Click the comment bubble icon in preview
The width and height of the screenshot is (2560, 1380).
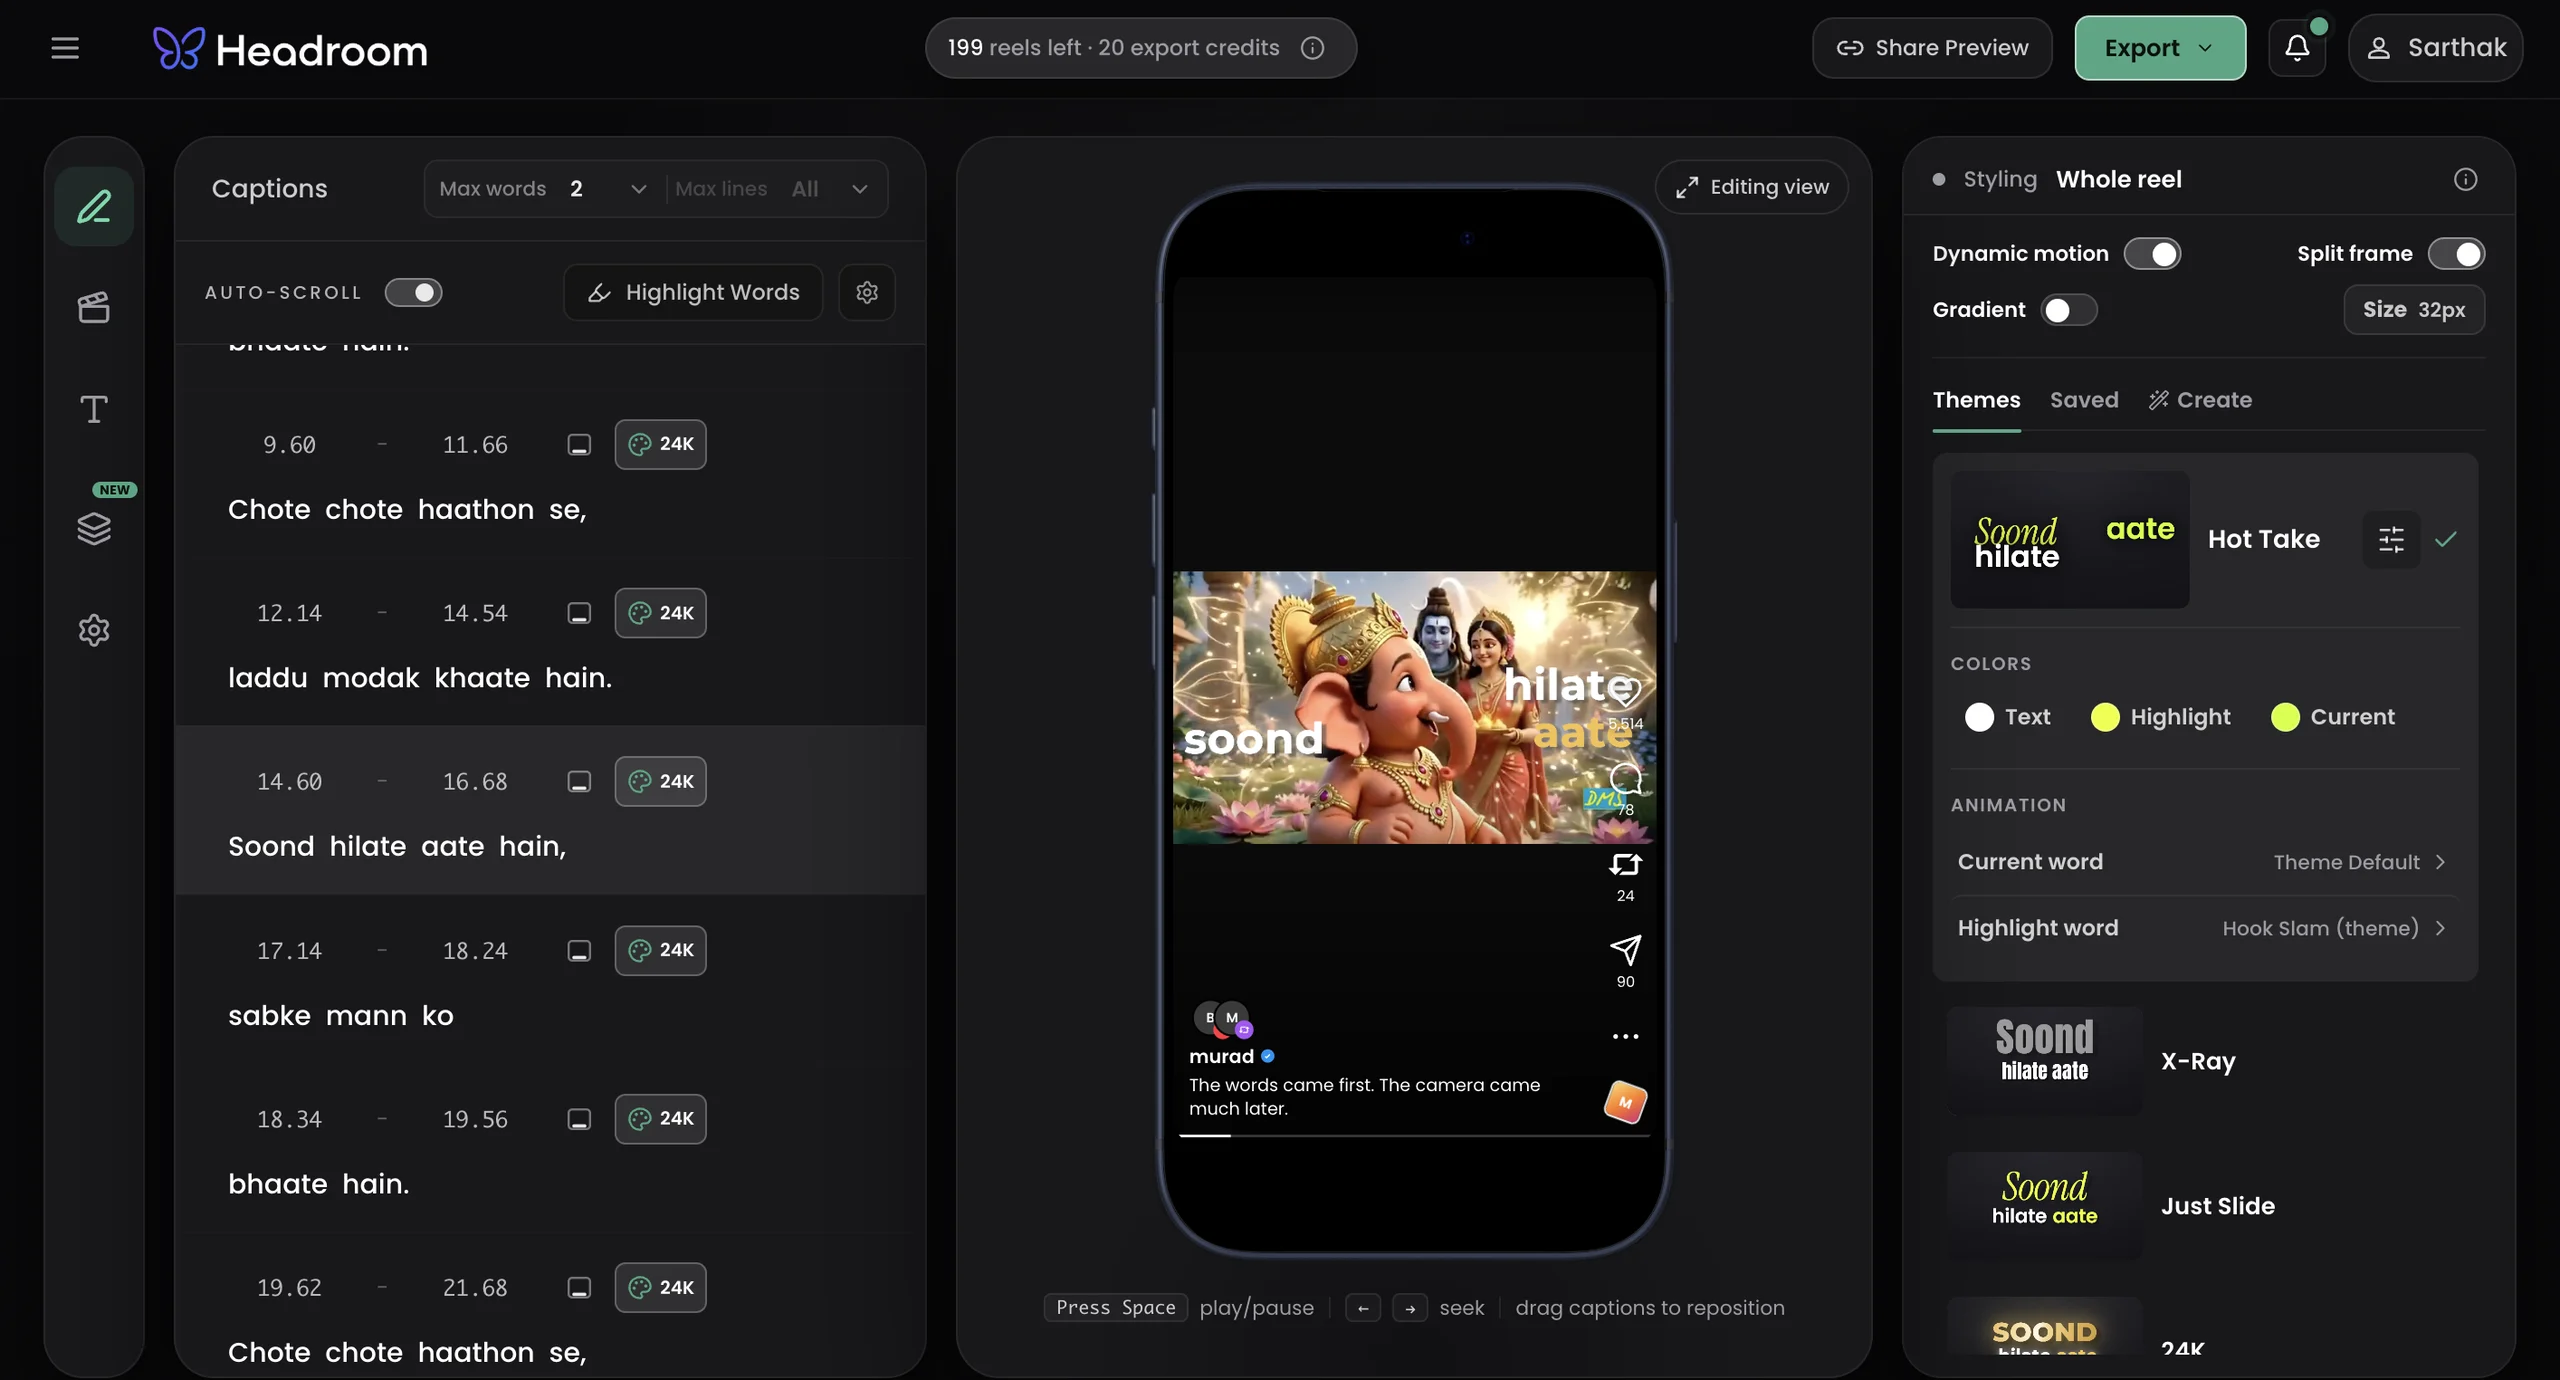pos(1626,778)
